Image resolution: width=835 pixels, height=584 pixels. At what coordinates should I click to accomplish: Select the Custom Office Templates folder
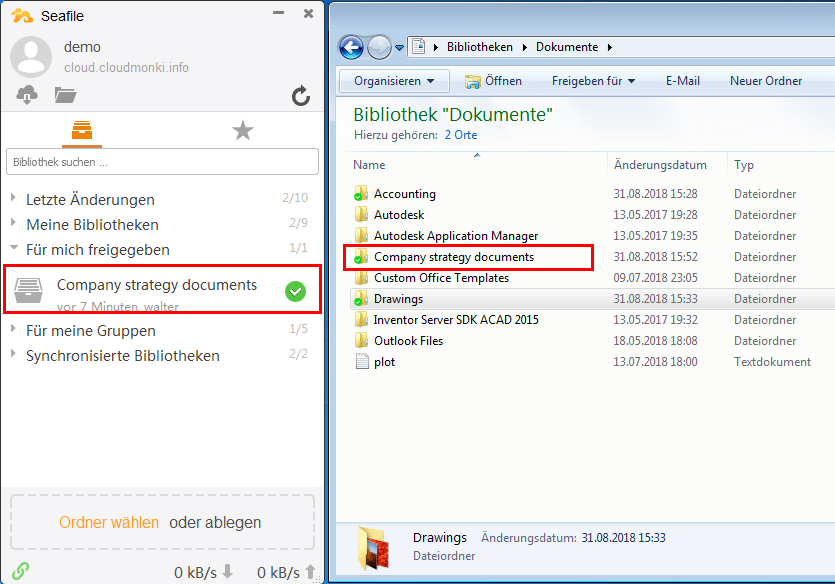coord(441,278)
